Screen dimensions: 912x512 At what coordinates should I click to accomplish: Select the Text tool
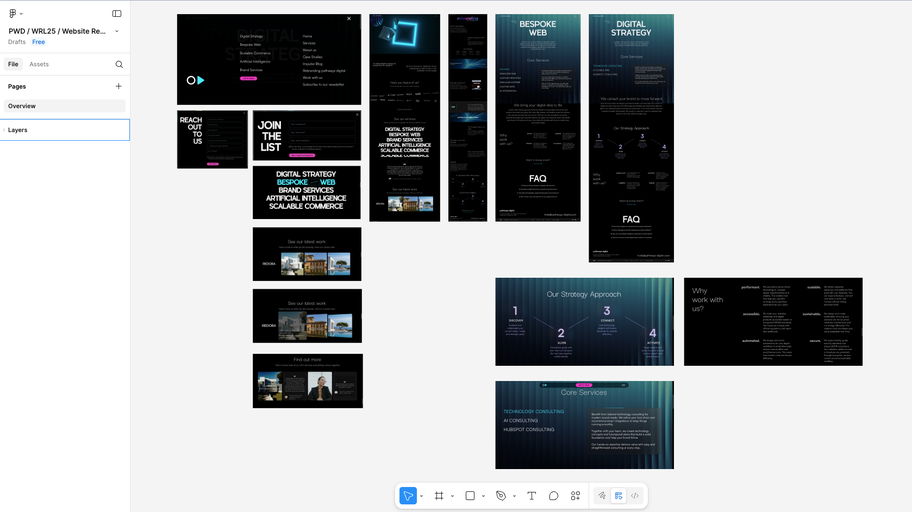click(531, 496)
